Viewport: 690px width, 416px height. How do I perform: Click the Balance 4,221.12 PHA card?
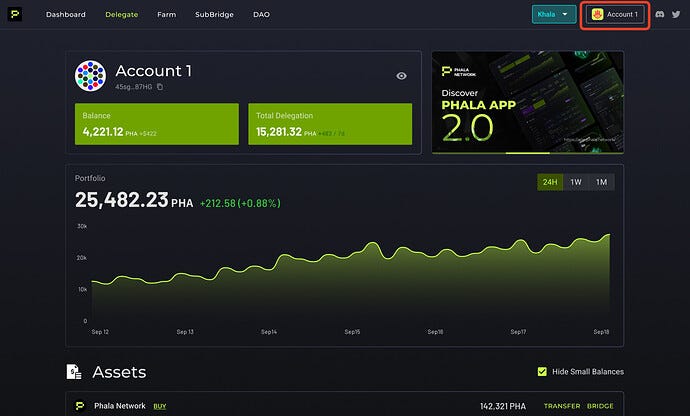pos(157,124)
